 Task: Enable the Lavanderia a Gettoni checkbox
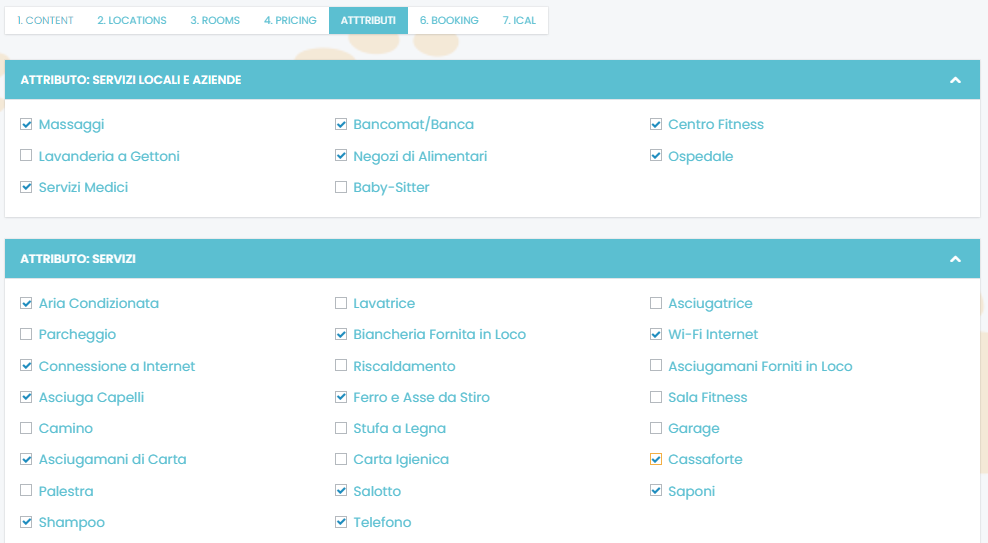26,156
